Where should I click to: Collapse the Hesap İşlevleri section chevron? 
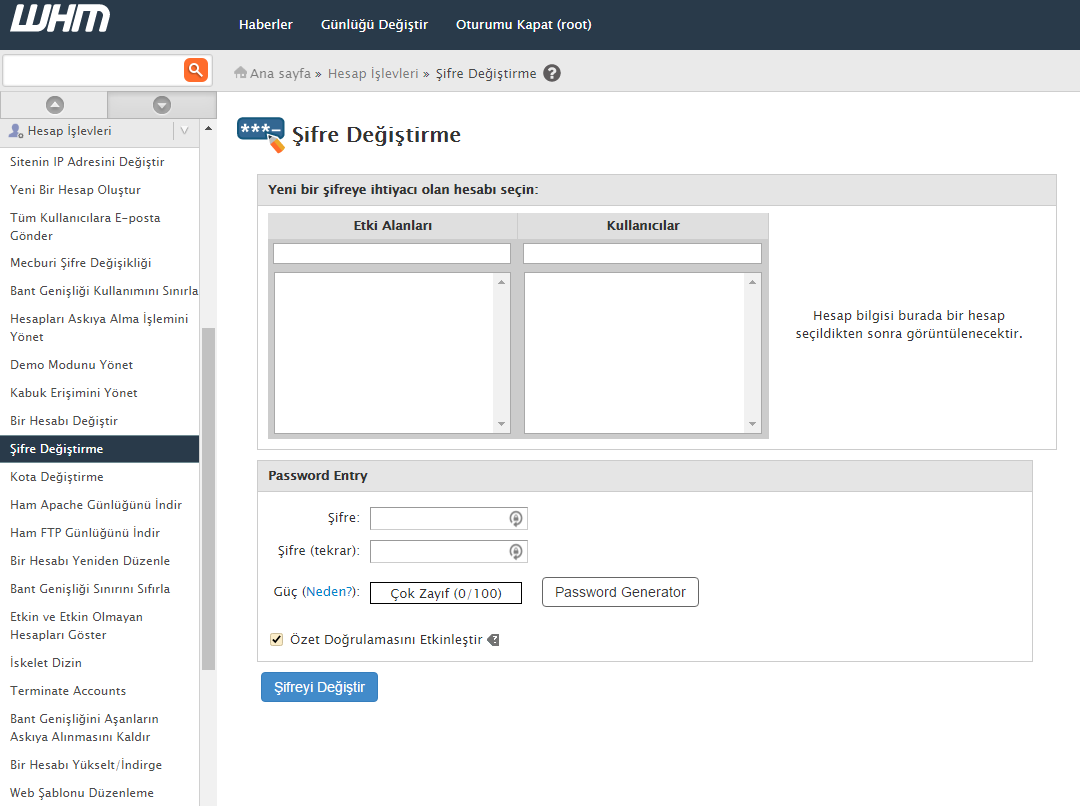point(184,131)
